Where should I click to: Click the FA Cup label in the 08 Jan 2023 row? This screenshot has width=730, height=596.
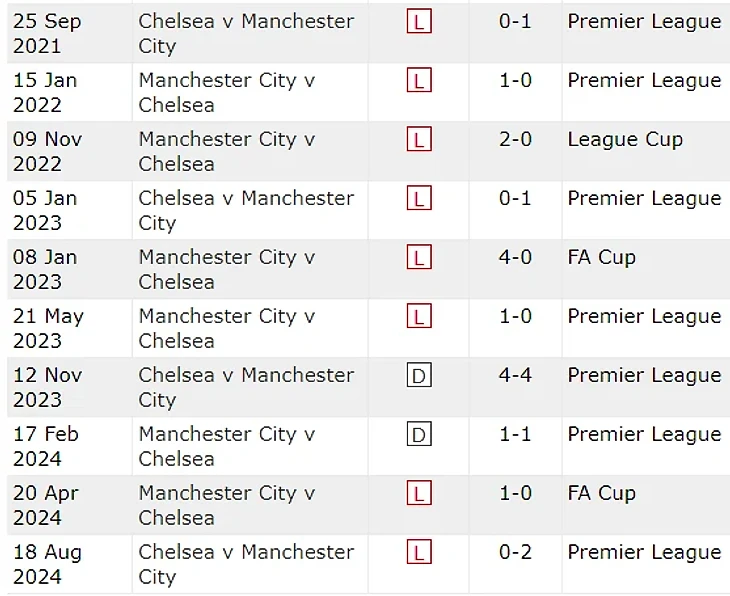tap(601, 257)
